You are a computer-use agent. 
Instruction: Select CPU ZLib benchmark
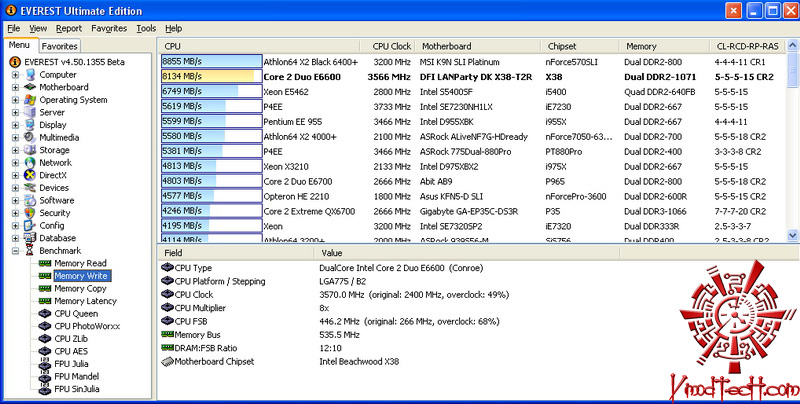(x=71, y=339)
